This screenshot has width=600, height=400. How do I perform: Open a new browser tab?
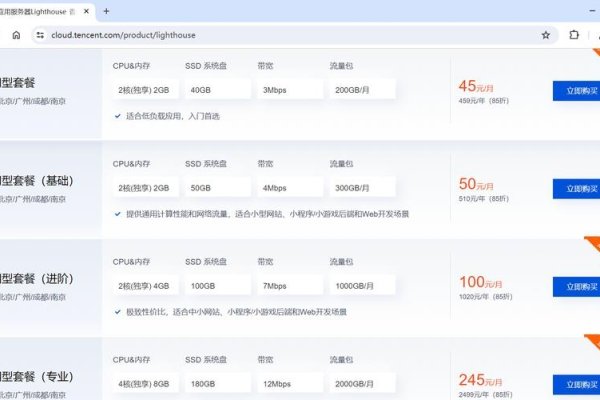(x=106, y=11)
